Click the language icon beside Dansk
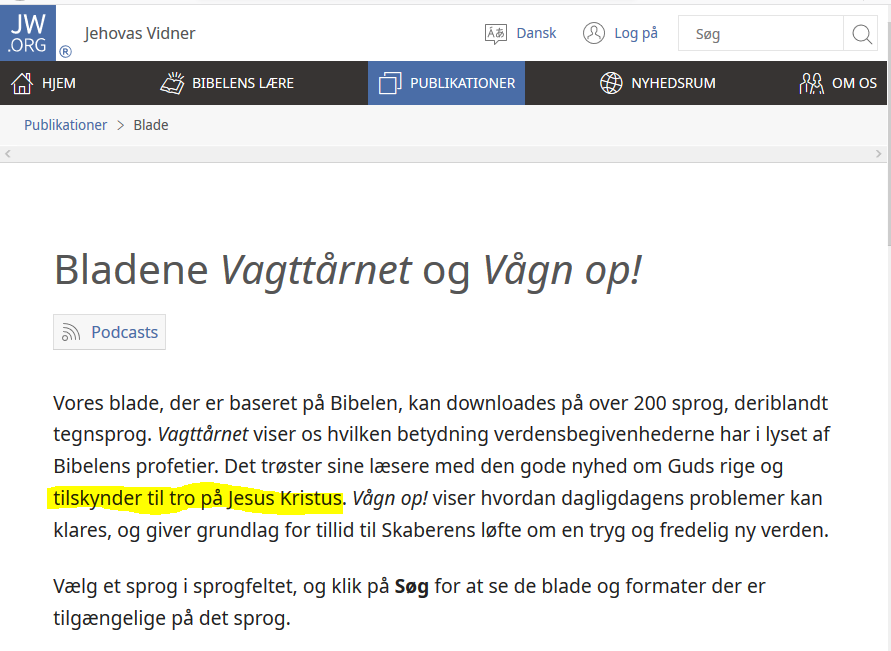 point(496,34)
